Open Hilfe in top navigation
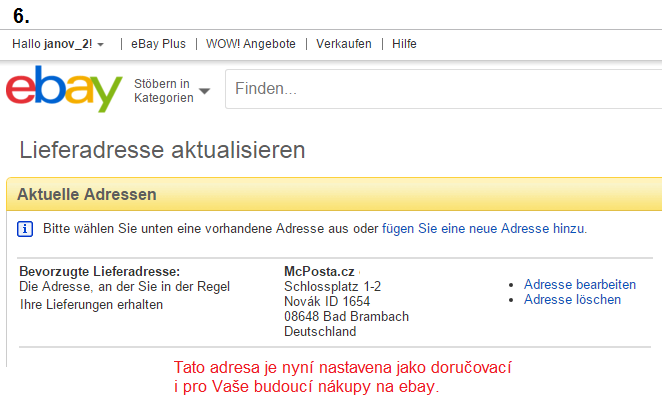 pyautogui.click(x=404, y=44)
